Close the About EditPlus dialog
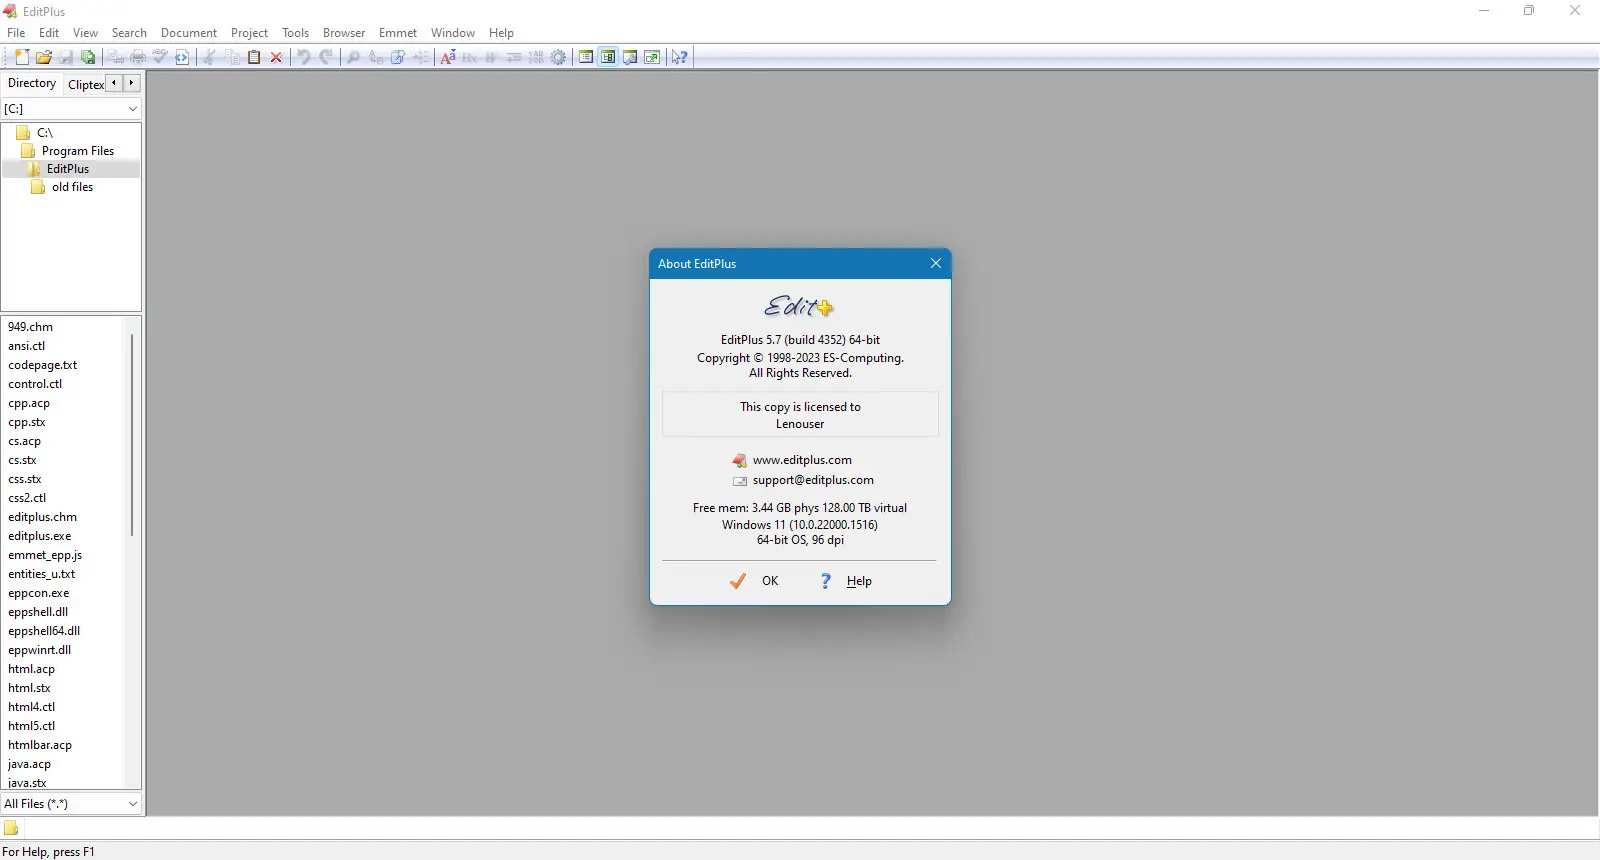The width and height of the screenshot is (1600, 860). click(936, 263)
